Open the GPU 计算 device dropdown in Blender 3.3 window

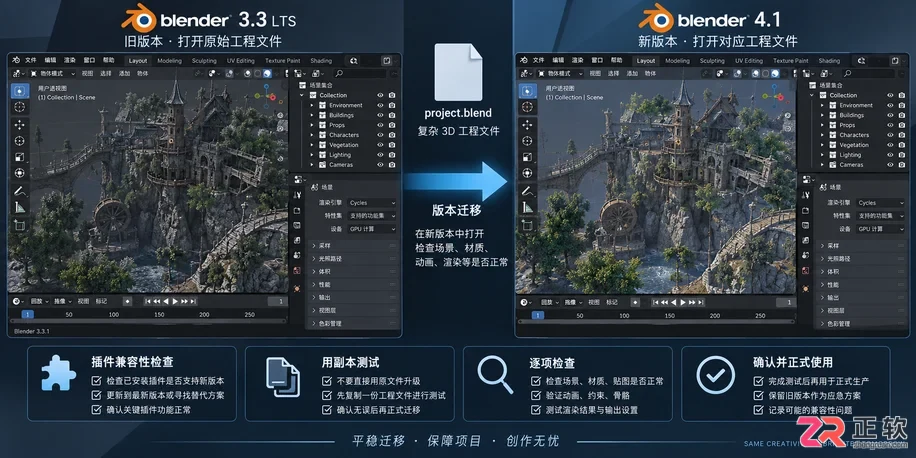(372, 229)
